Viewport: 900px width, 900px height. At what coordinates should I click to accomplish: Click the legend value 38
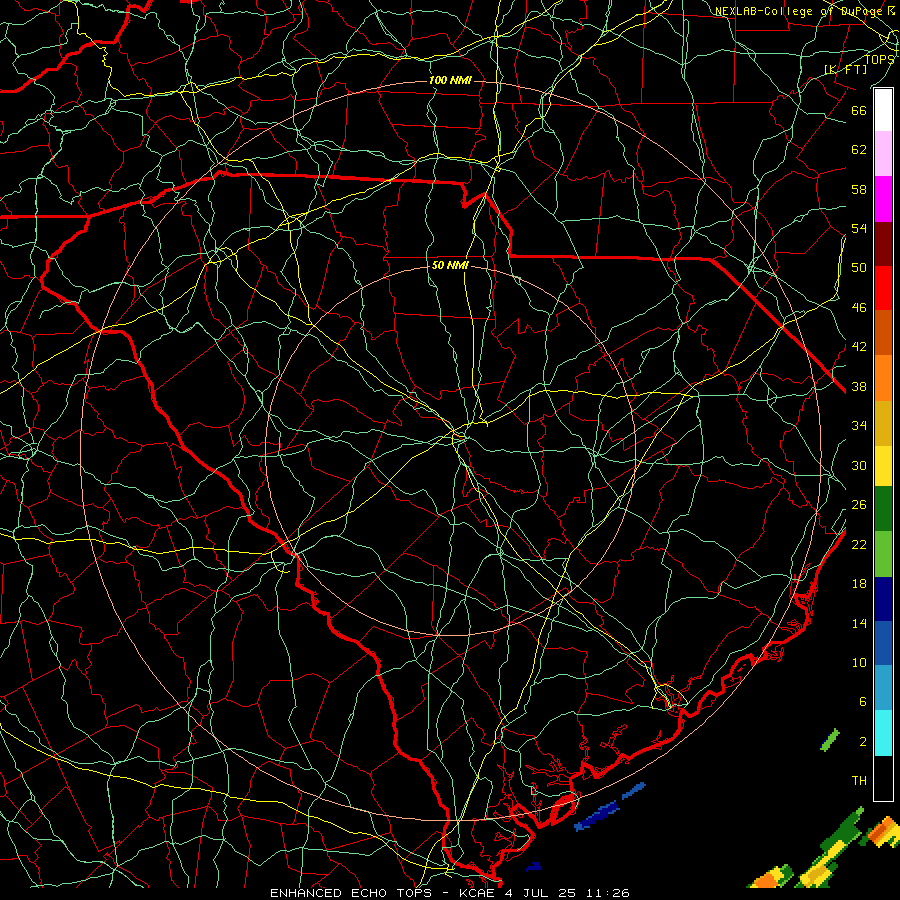click(859, 386)
